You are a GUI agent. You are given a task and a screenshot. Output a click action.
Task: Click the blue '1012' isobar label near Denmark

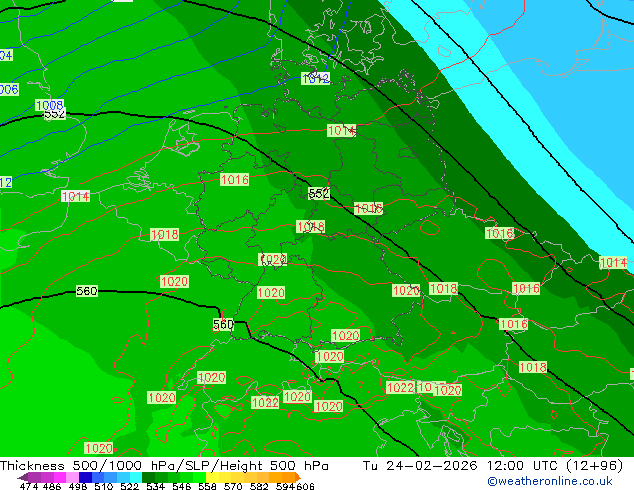click(x=315, y=78)
